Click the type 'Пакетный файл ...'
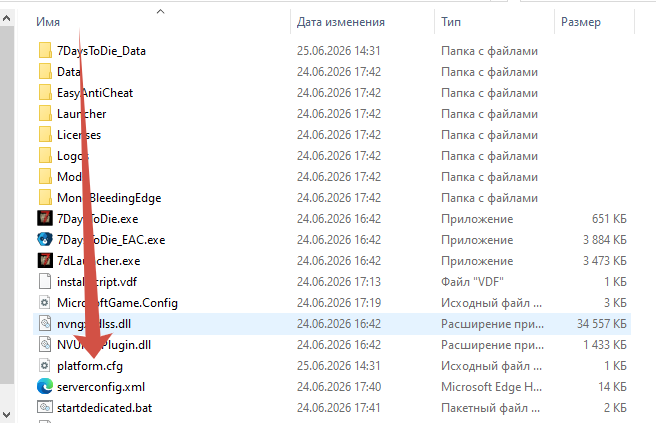Image resolution: width=656 pixels, height=441 pixels. (490, 408)
